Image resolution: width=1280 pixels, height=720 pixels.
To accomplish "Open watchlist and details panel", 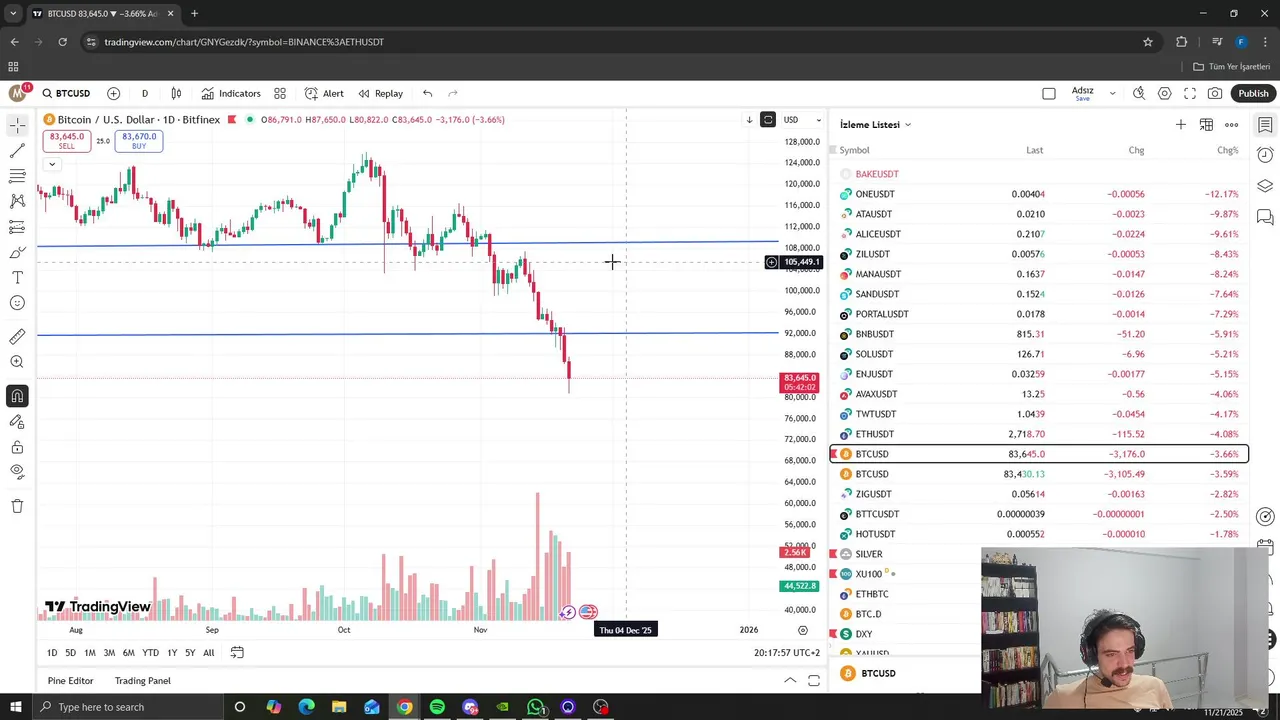I will (1265, 125).
